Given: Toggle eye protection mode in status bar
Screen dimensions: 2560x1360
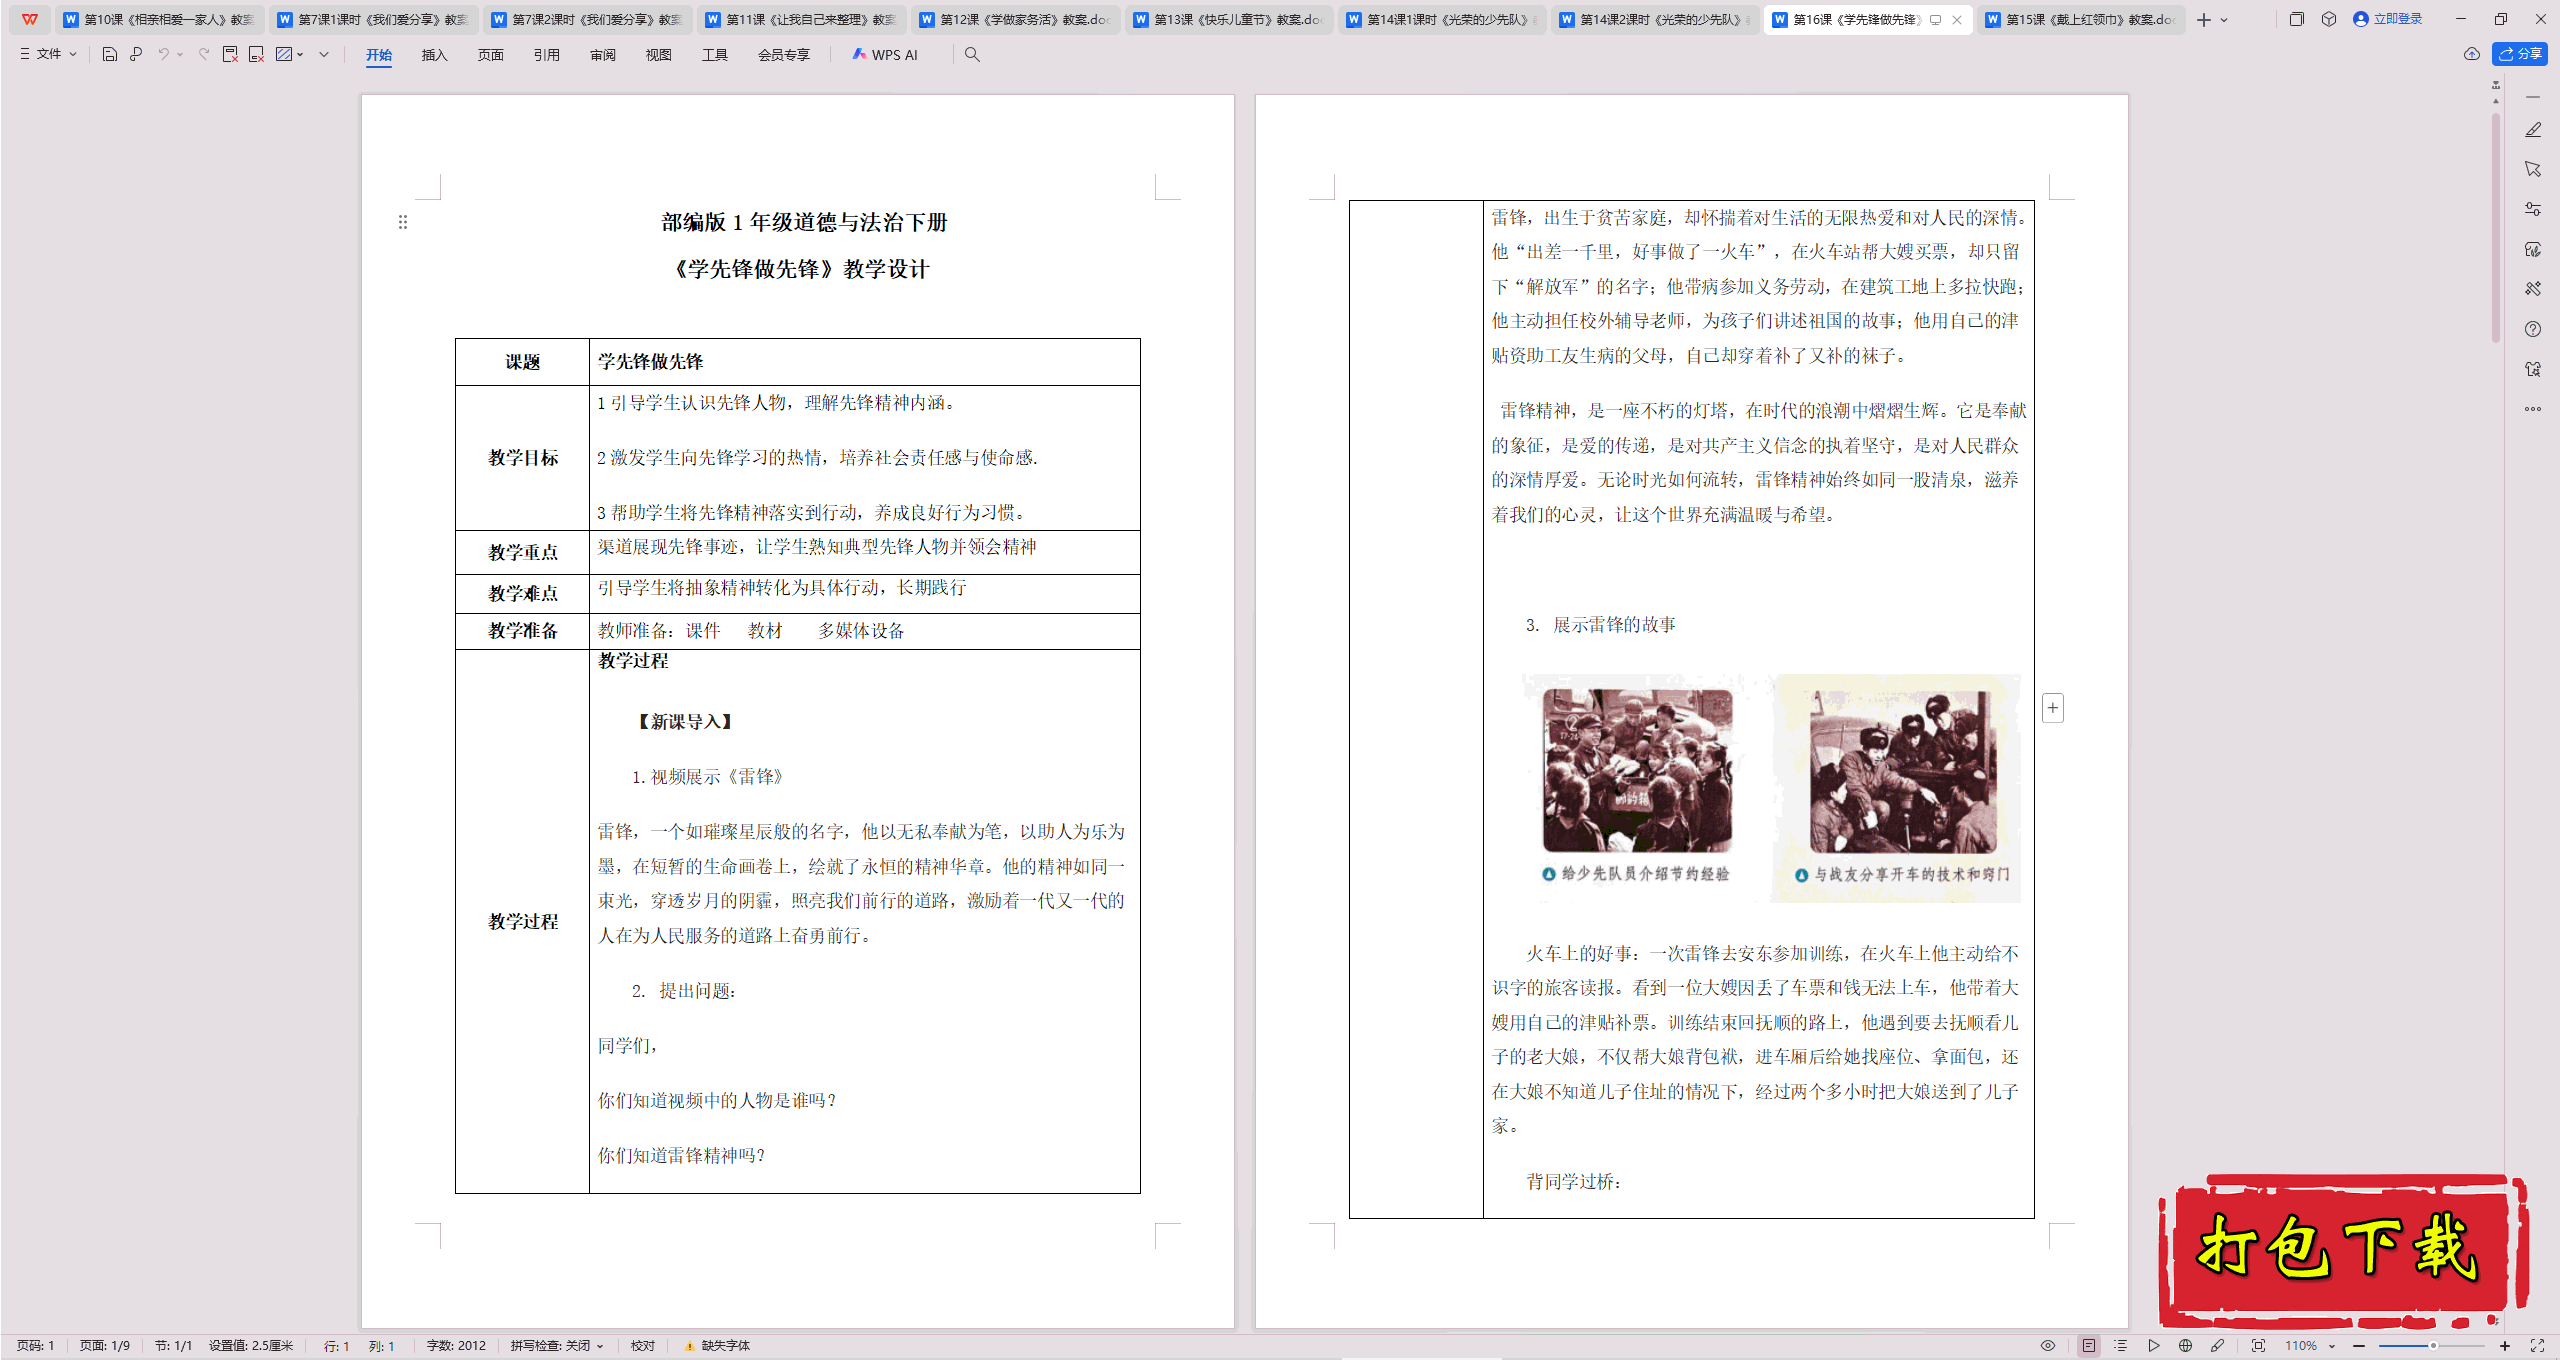Looking at the screenshot, I should (x=2048, y=1346).
